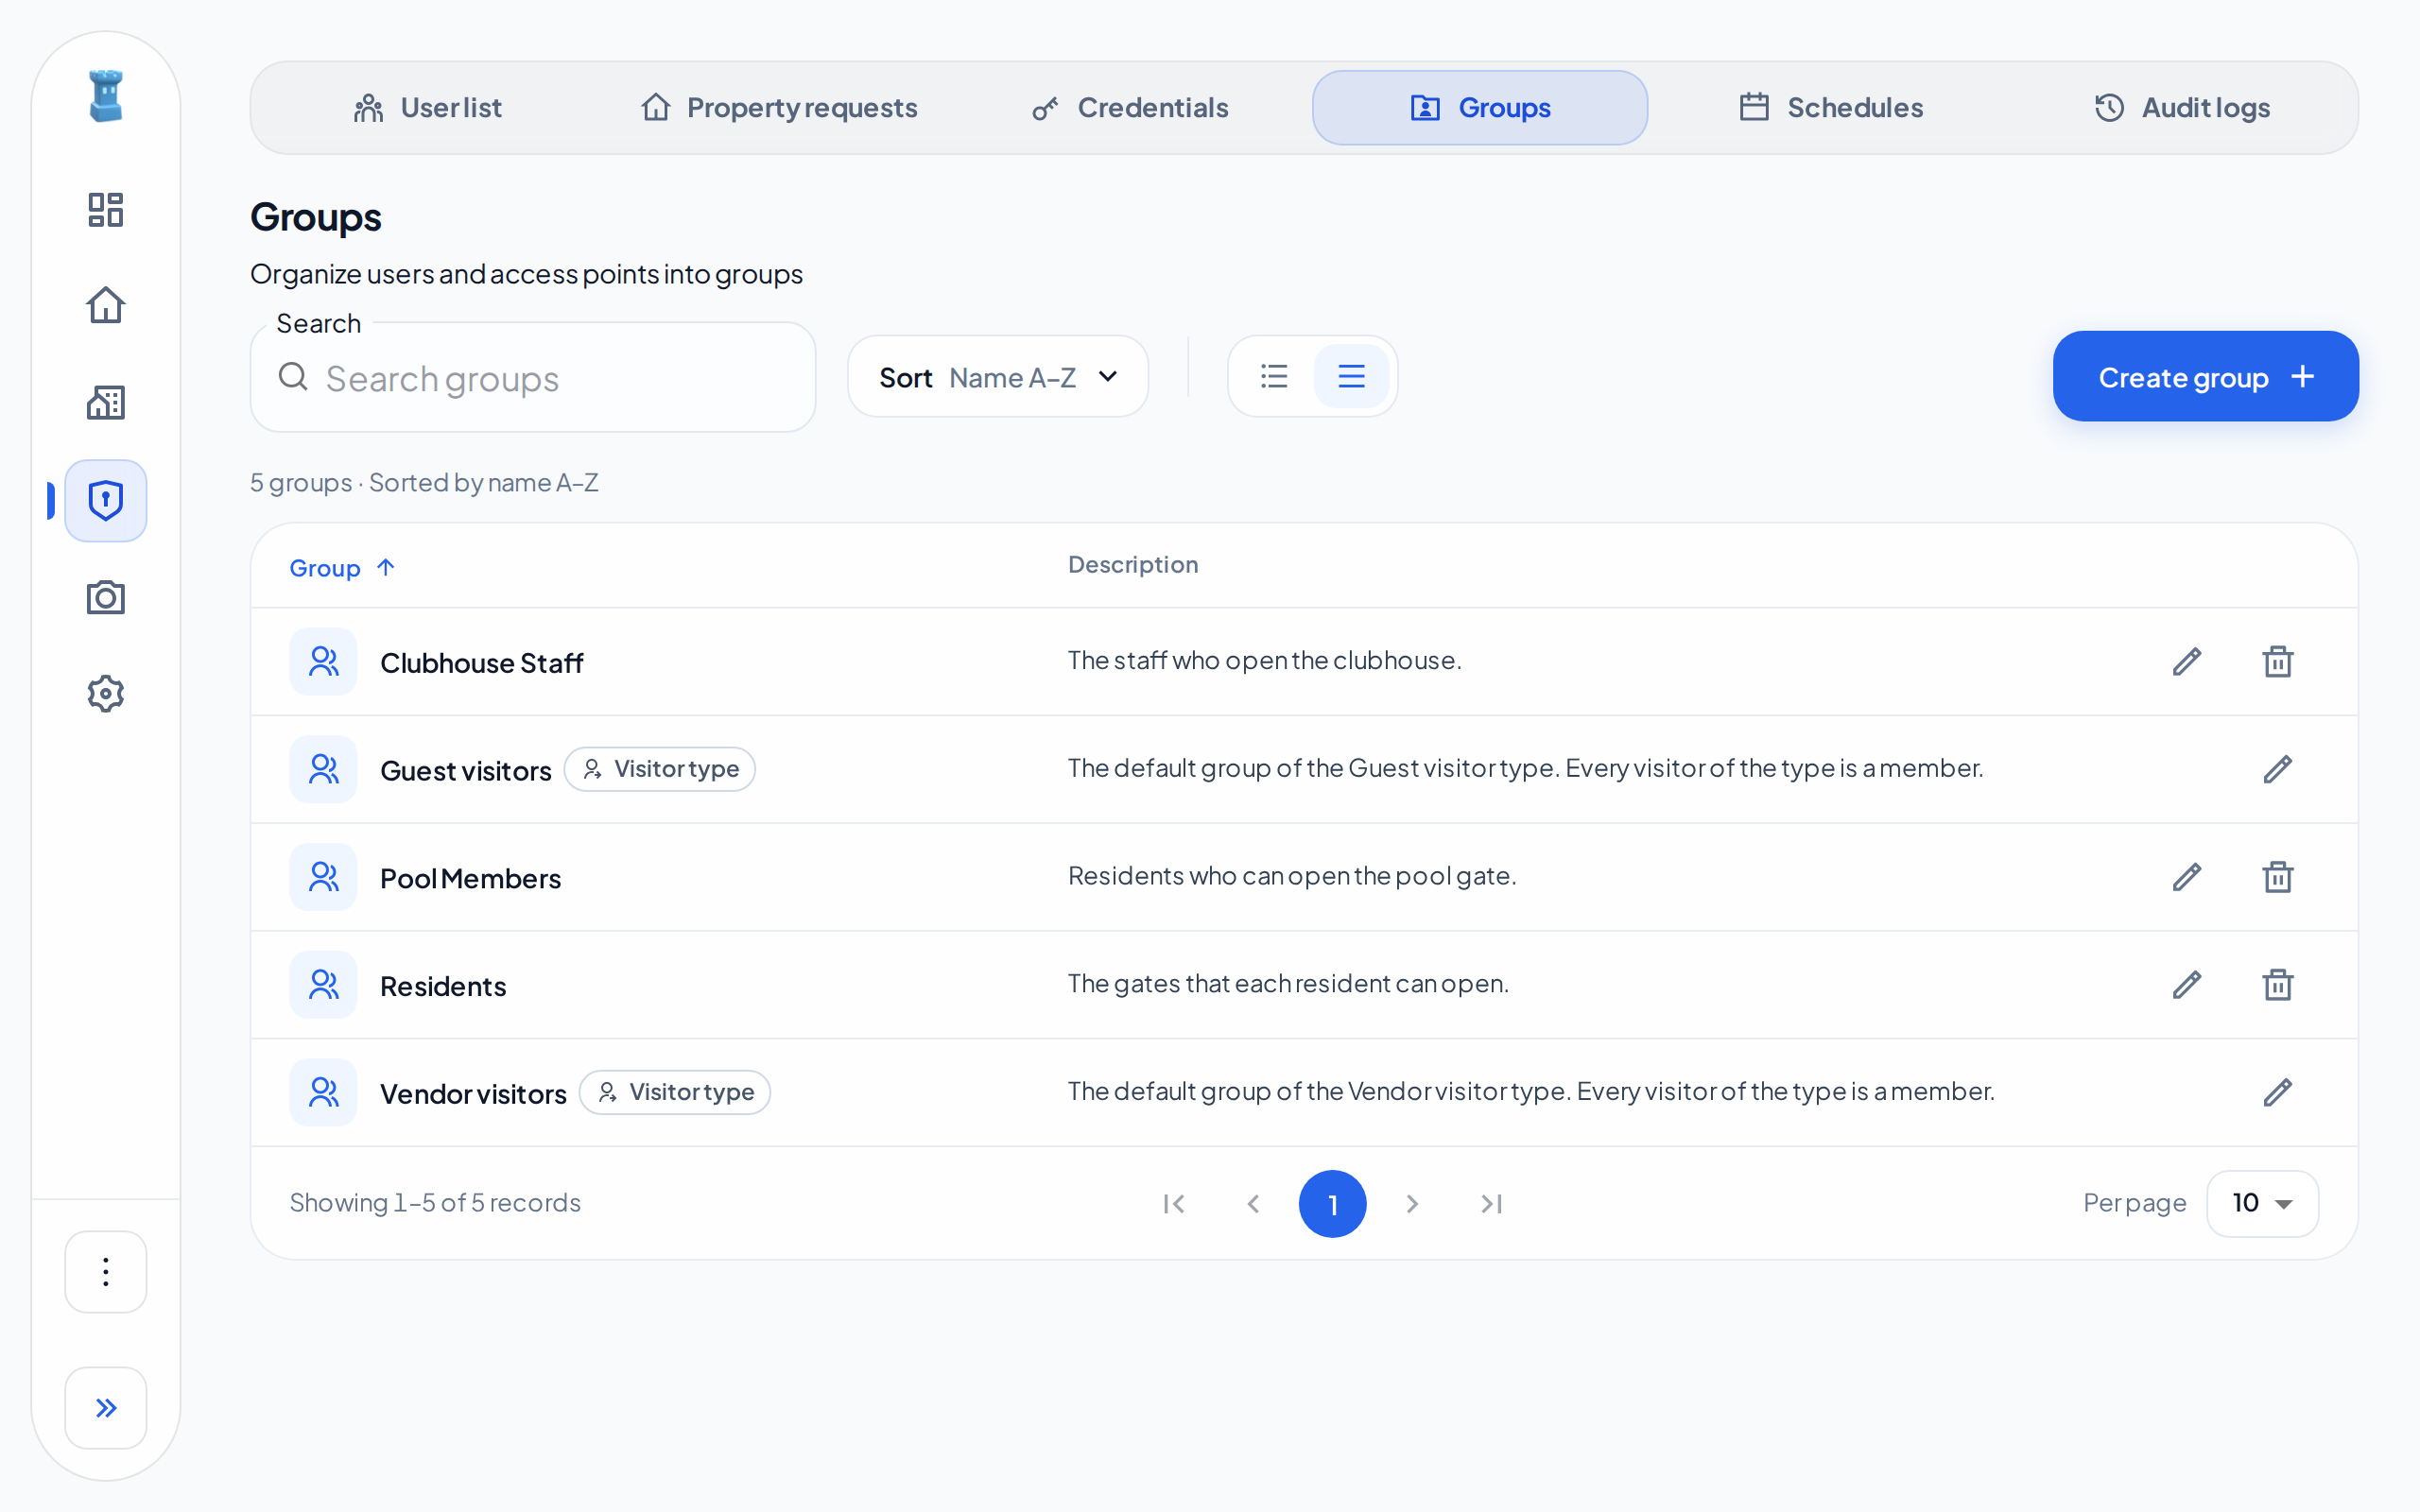2420x1512 pixels.
Task: Open the Schedules tab
Action: coord(1831,107)
